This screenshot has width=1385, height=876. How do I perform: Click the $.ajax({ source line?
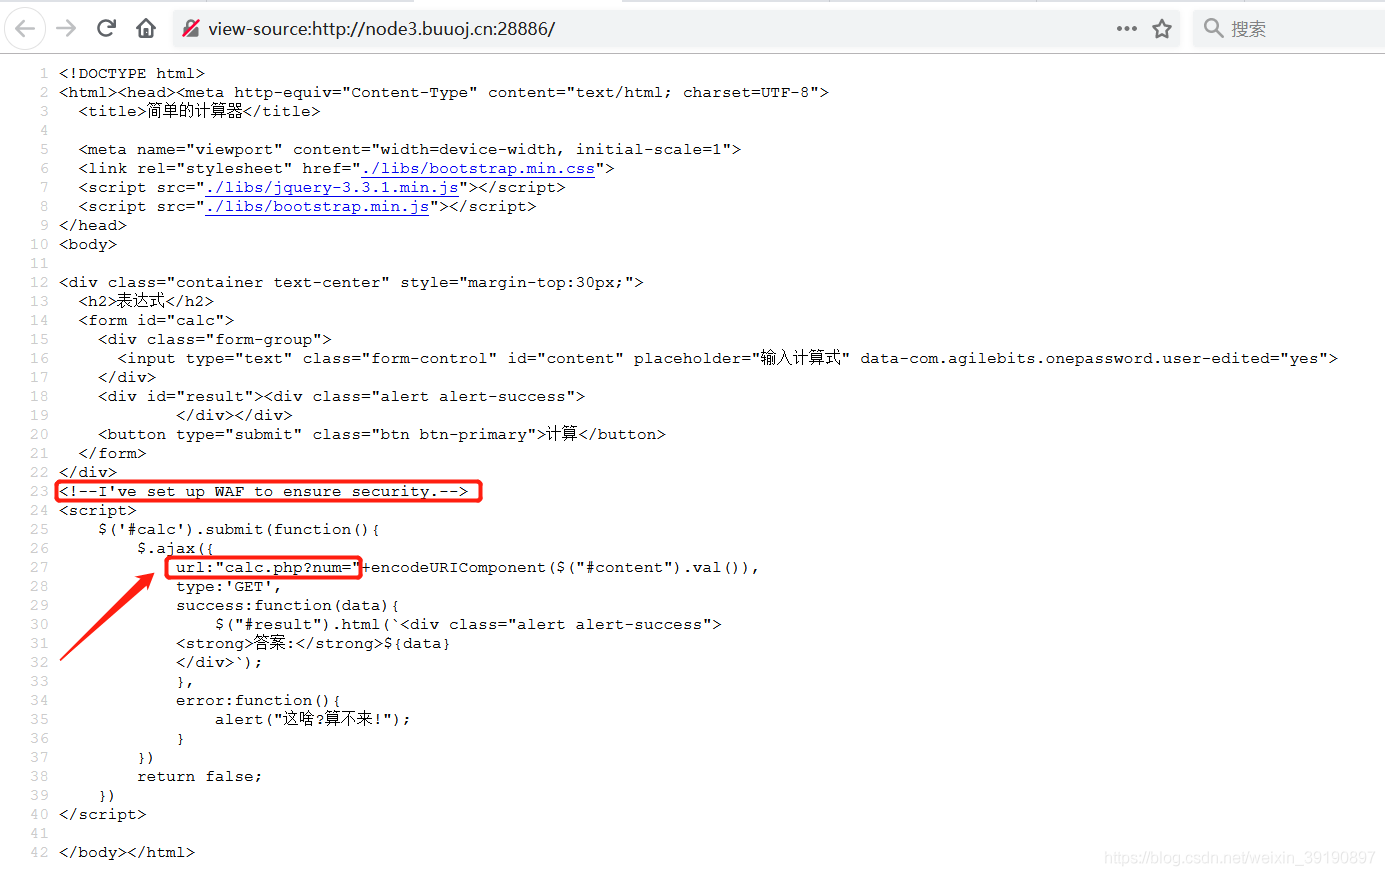coord(175,548)
